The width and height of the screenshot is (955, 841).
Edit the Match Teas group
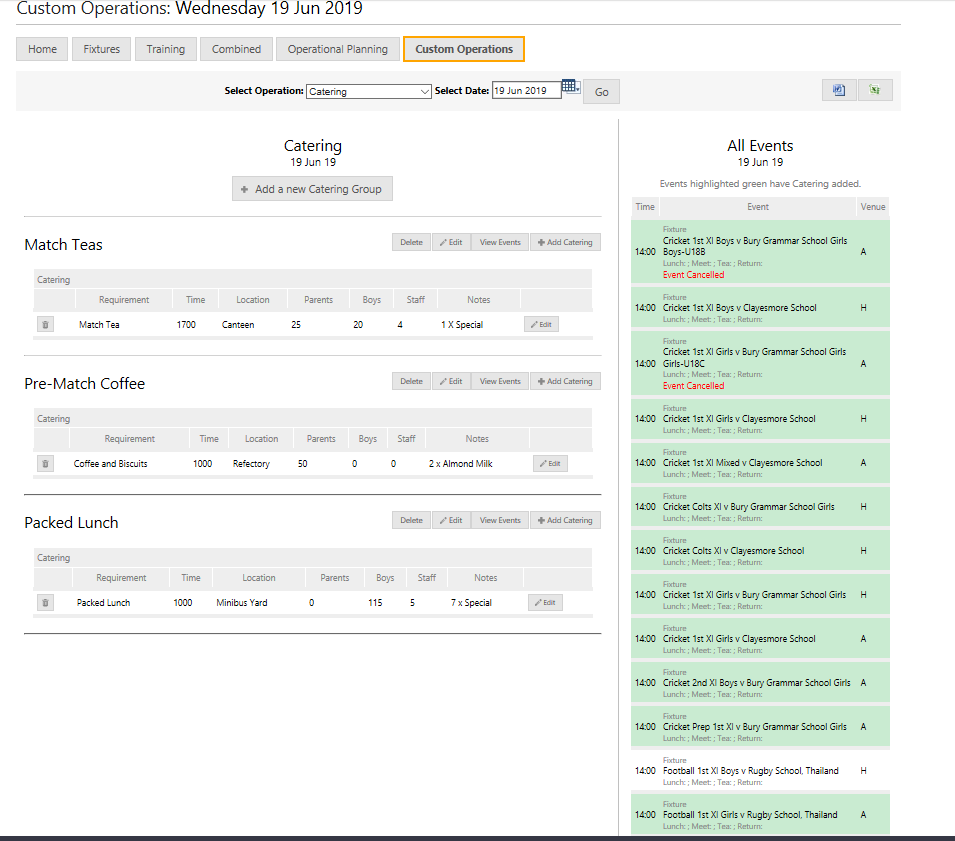pyautogui.click(x=451, y=242)
